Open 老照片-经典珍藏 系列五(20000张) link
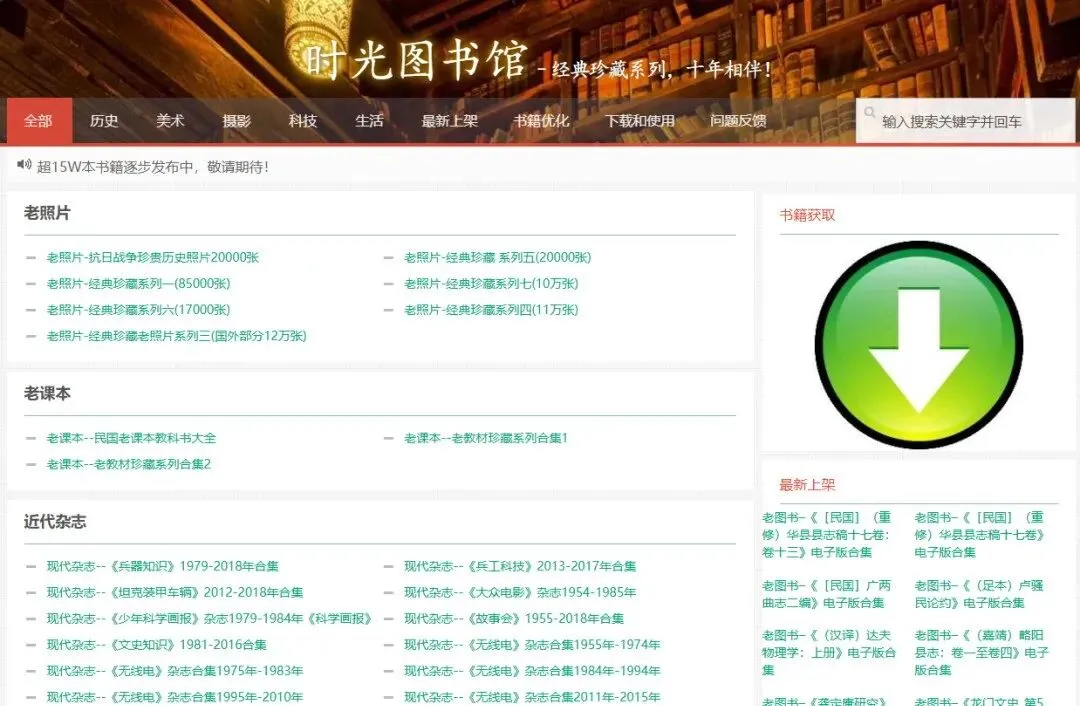1080x706 pixels. pos(497,257)
